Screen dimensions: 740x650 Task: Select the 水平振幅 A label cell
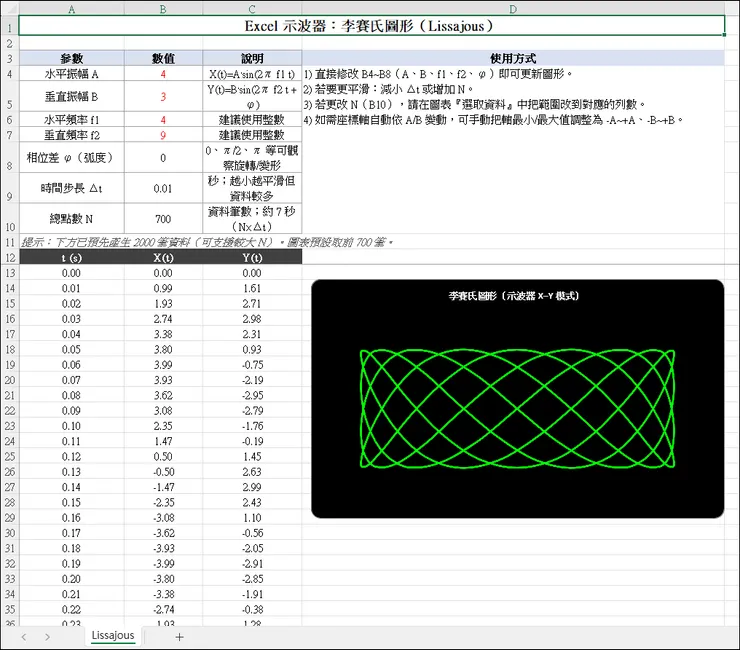[x=72, y=74]
